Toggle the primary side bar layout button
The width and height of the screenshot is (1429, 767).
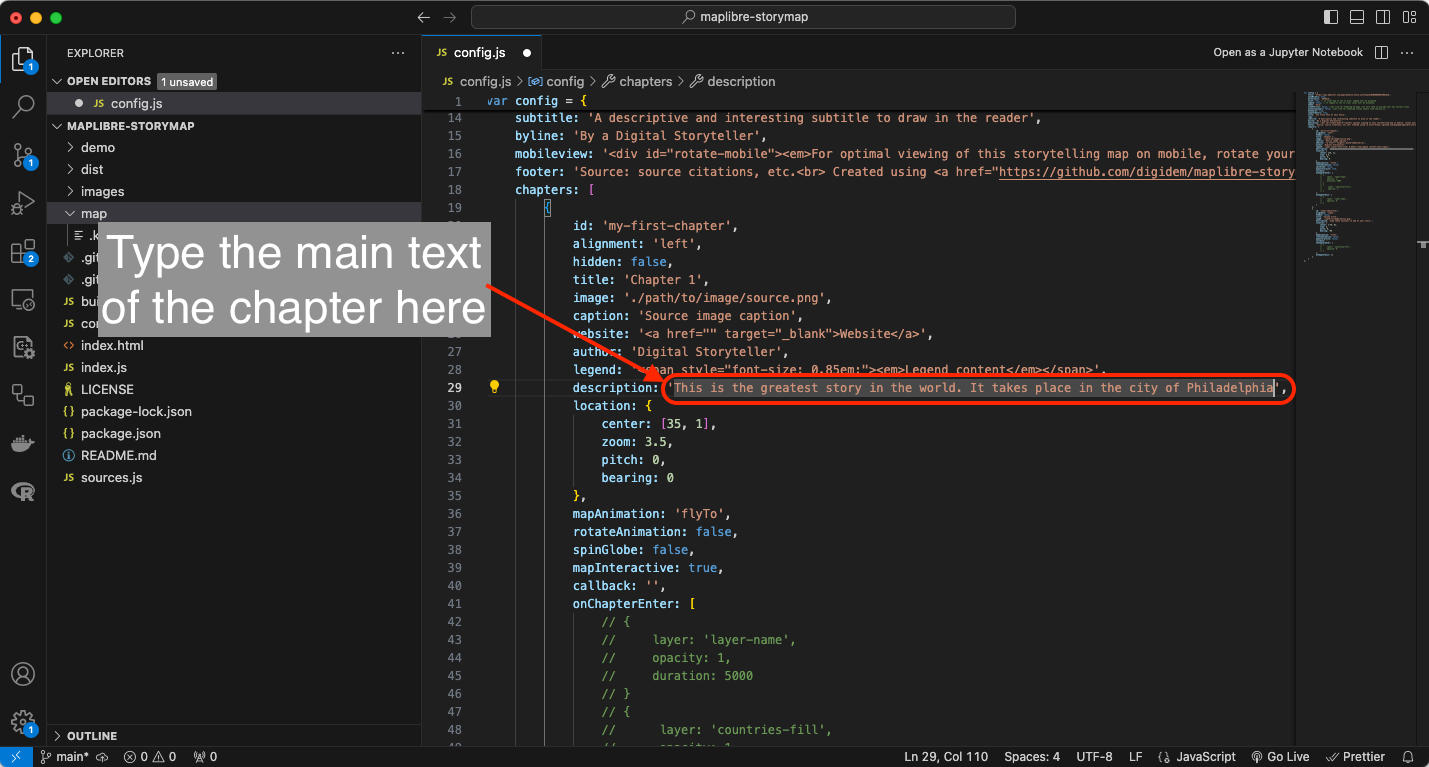(1330, 17)
